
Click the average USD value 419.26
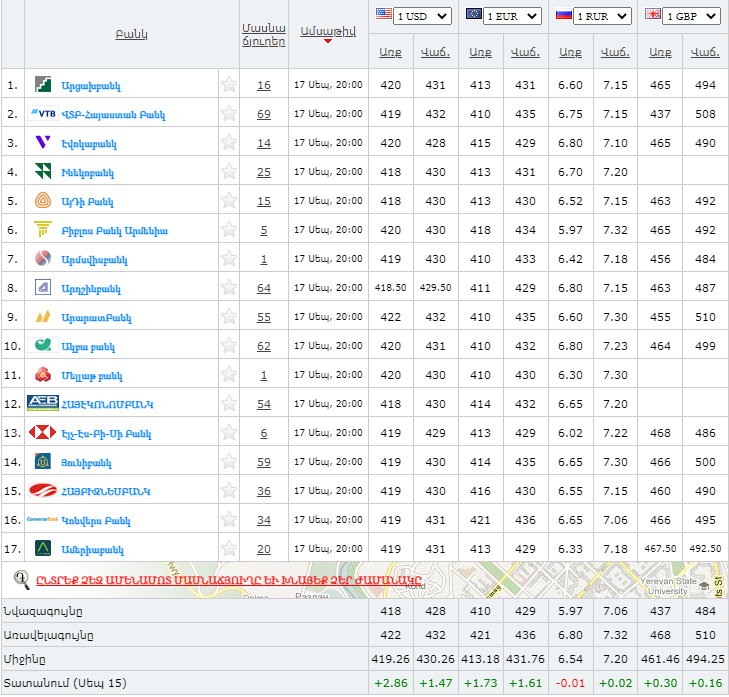coord(391,659)
